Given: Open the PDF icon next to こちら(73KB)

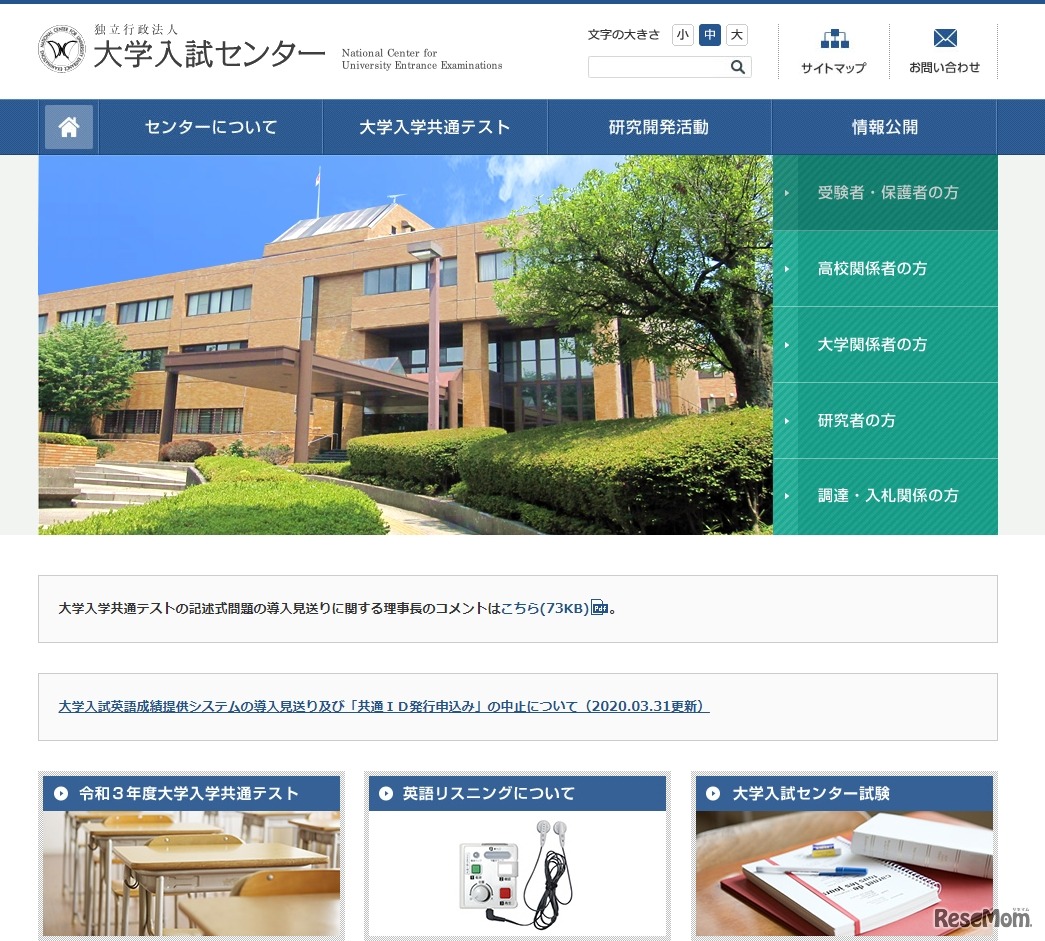Looking at the screenshot, I should 598,607.
